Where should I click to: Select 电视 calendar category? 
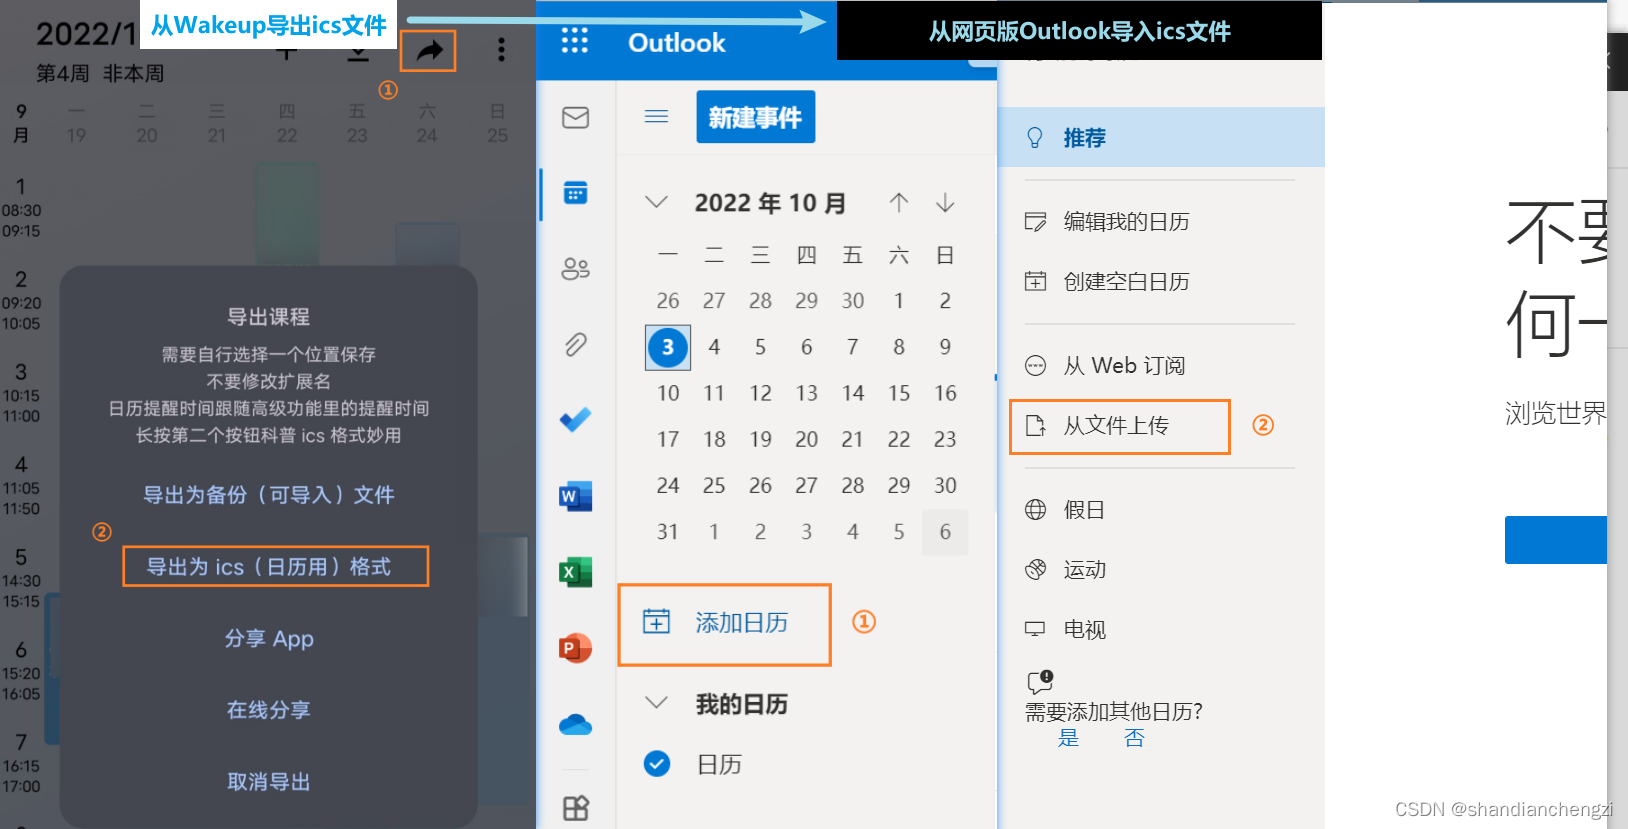click(1084, 630)
